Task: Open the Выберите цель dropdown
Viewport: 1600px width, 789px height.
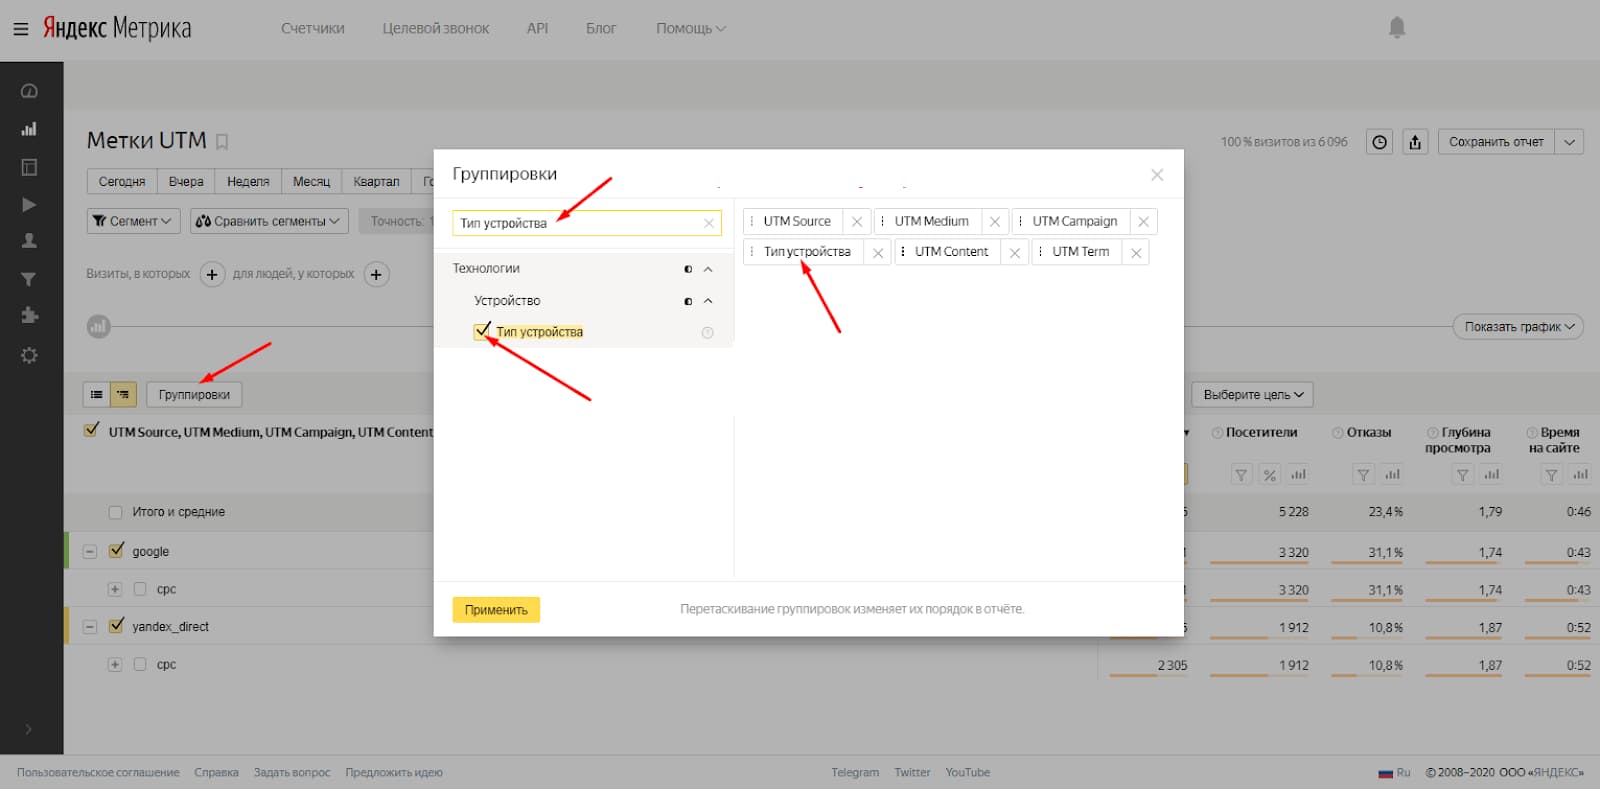Action: [x=1252, y=395]
